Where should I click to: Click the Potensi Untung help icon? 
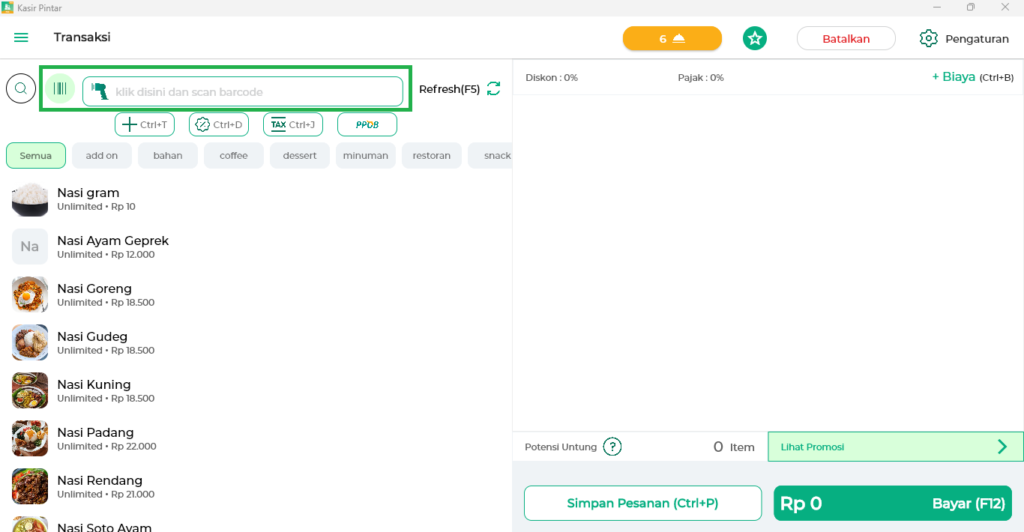612,447
